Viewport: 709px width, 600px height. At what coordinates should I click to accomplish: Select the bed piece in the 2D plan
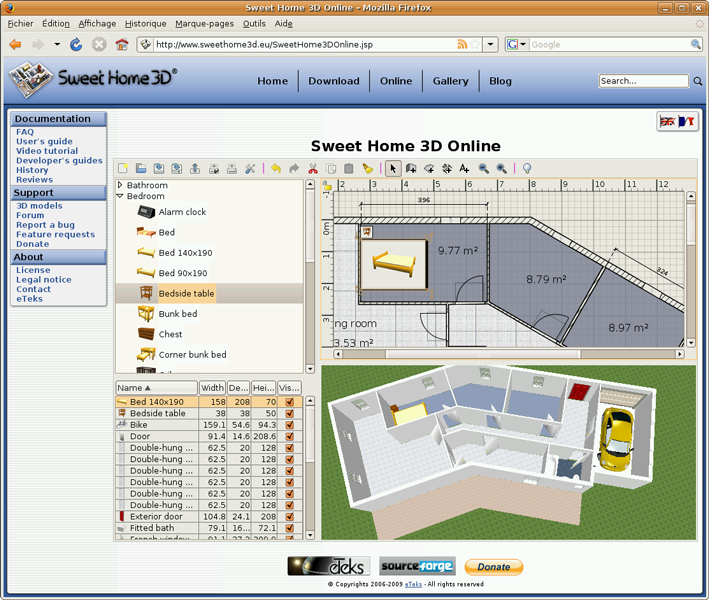coord(393,264)
